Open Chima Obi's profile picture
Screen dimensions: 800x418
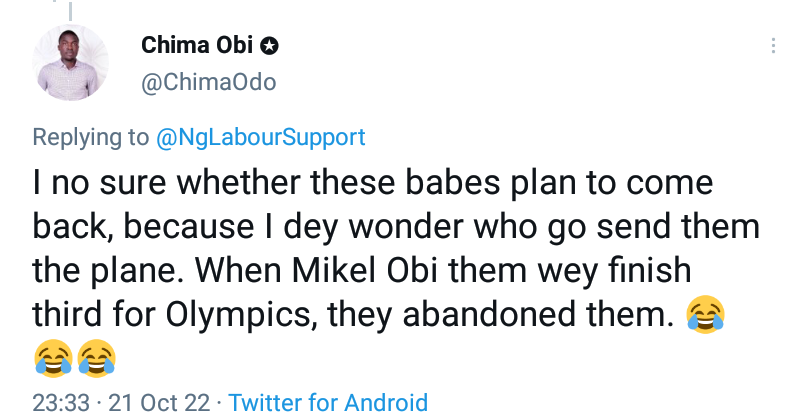point(70,63)
